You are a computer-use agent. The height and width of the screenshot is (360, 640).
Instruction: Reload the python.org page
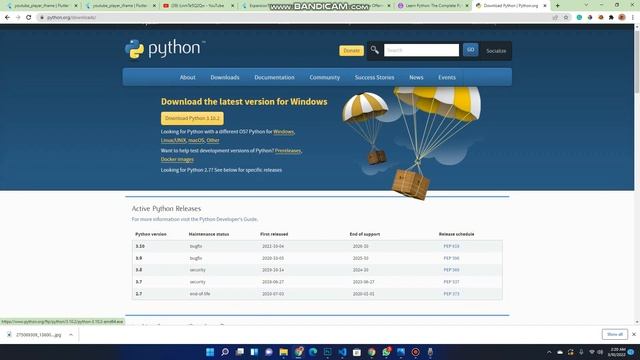(x=29, y=18)
